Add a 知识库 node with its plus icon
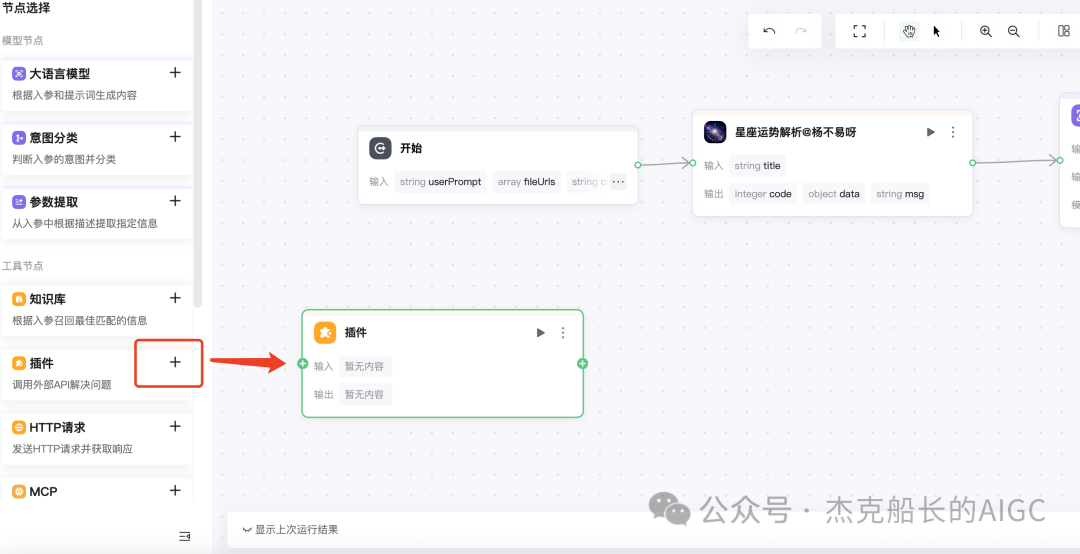The image size is (1080, 554). 175,298
